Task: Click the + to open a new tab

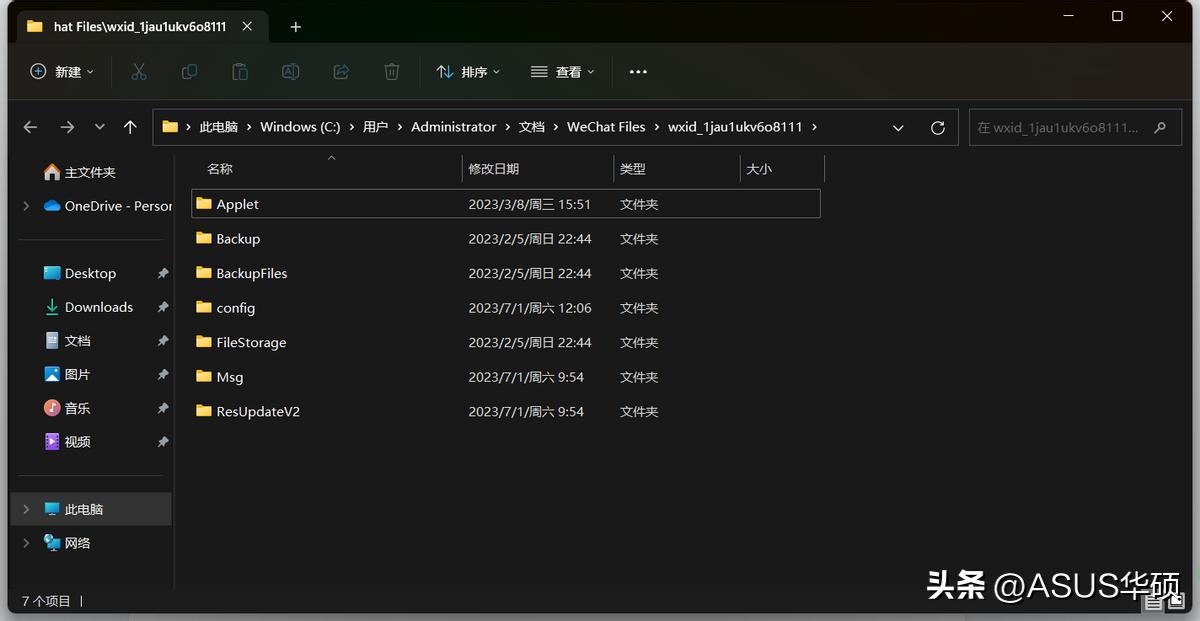Action: 295,27
